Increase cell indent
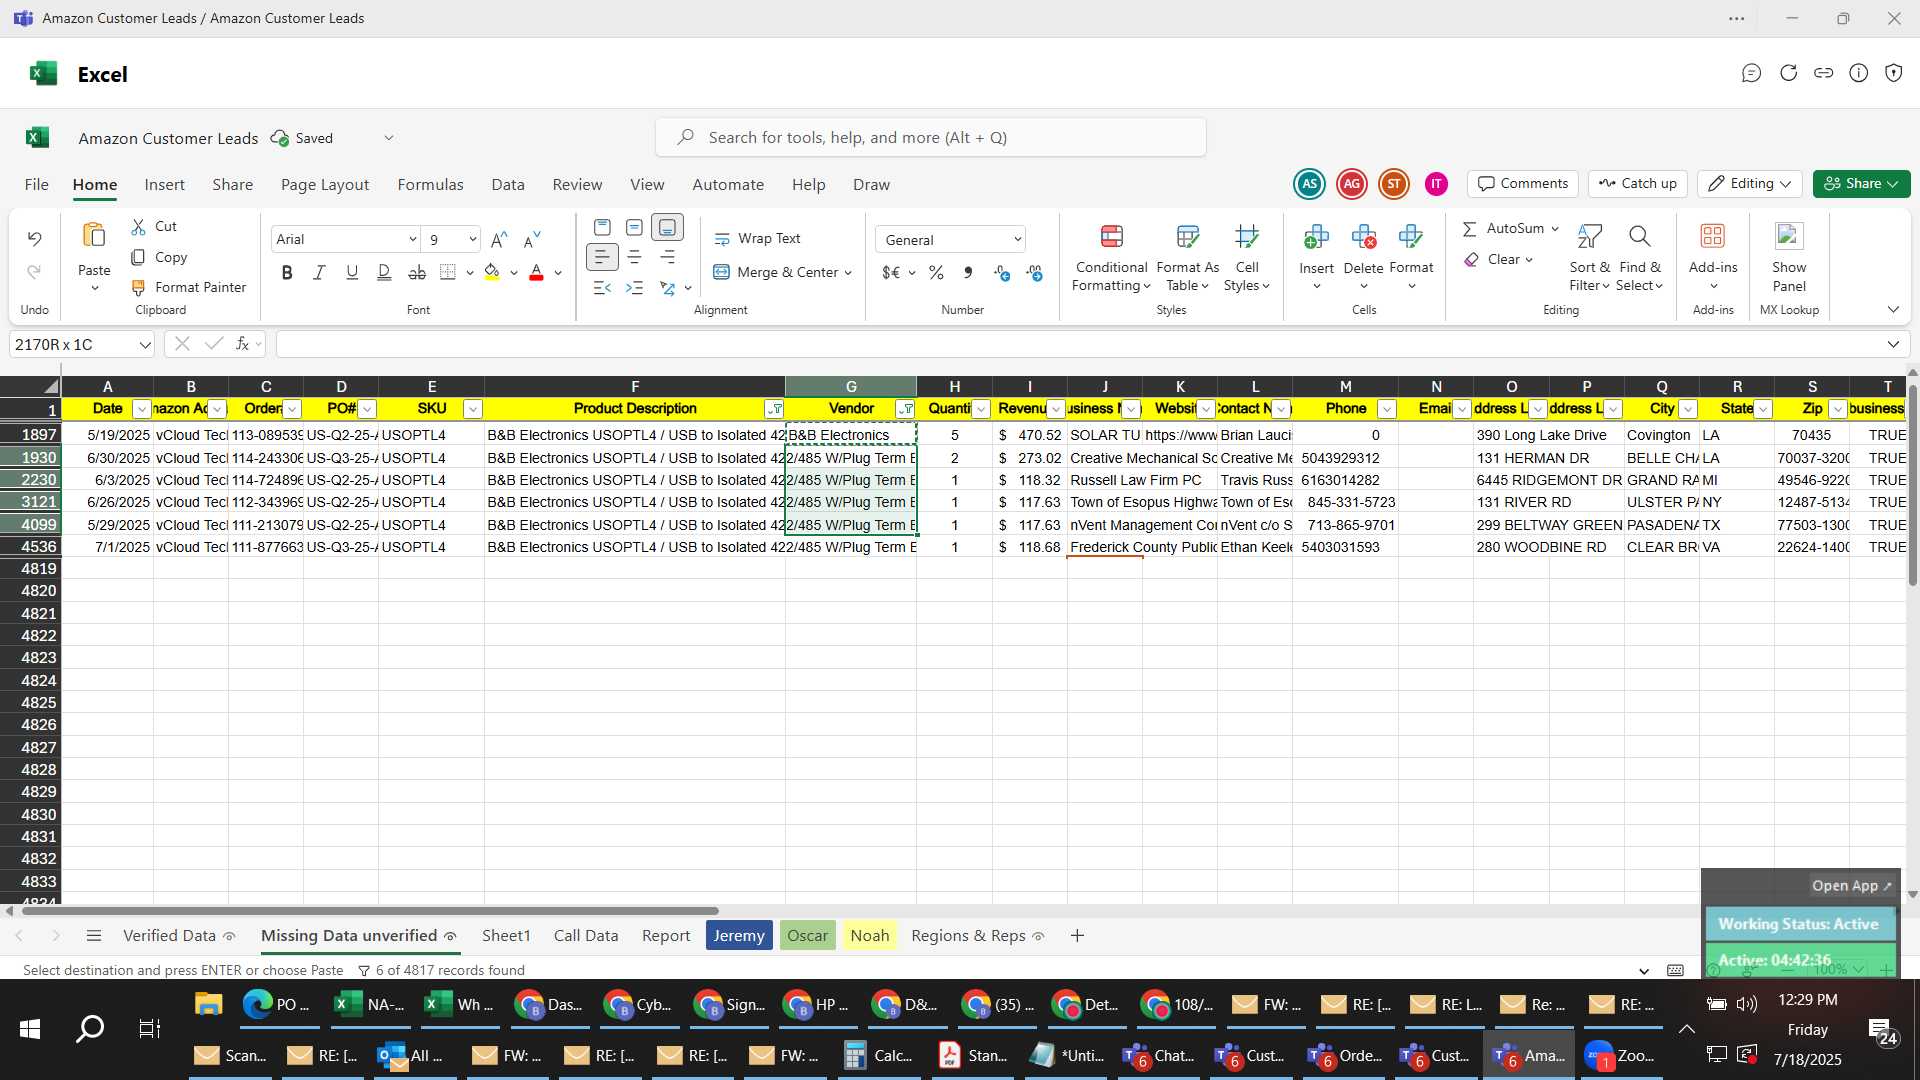The image size is (1920, 1080). pos(634,288)
